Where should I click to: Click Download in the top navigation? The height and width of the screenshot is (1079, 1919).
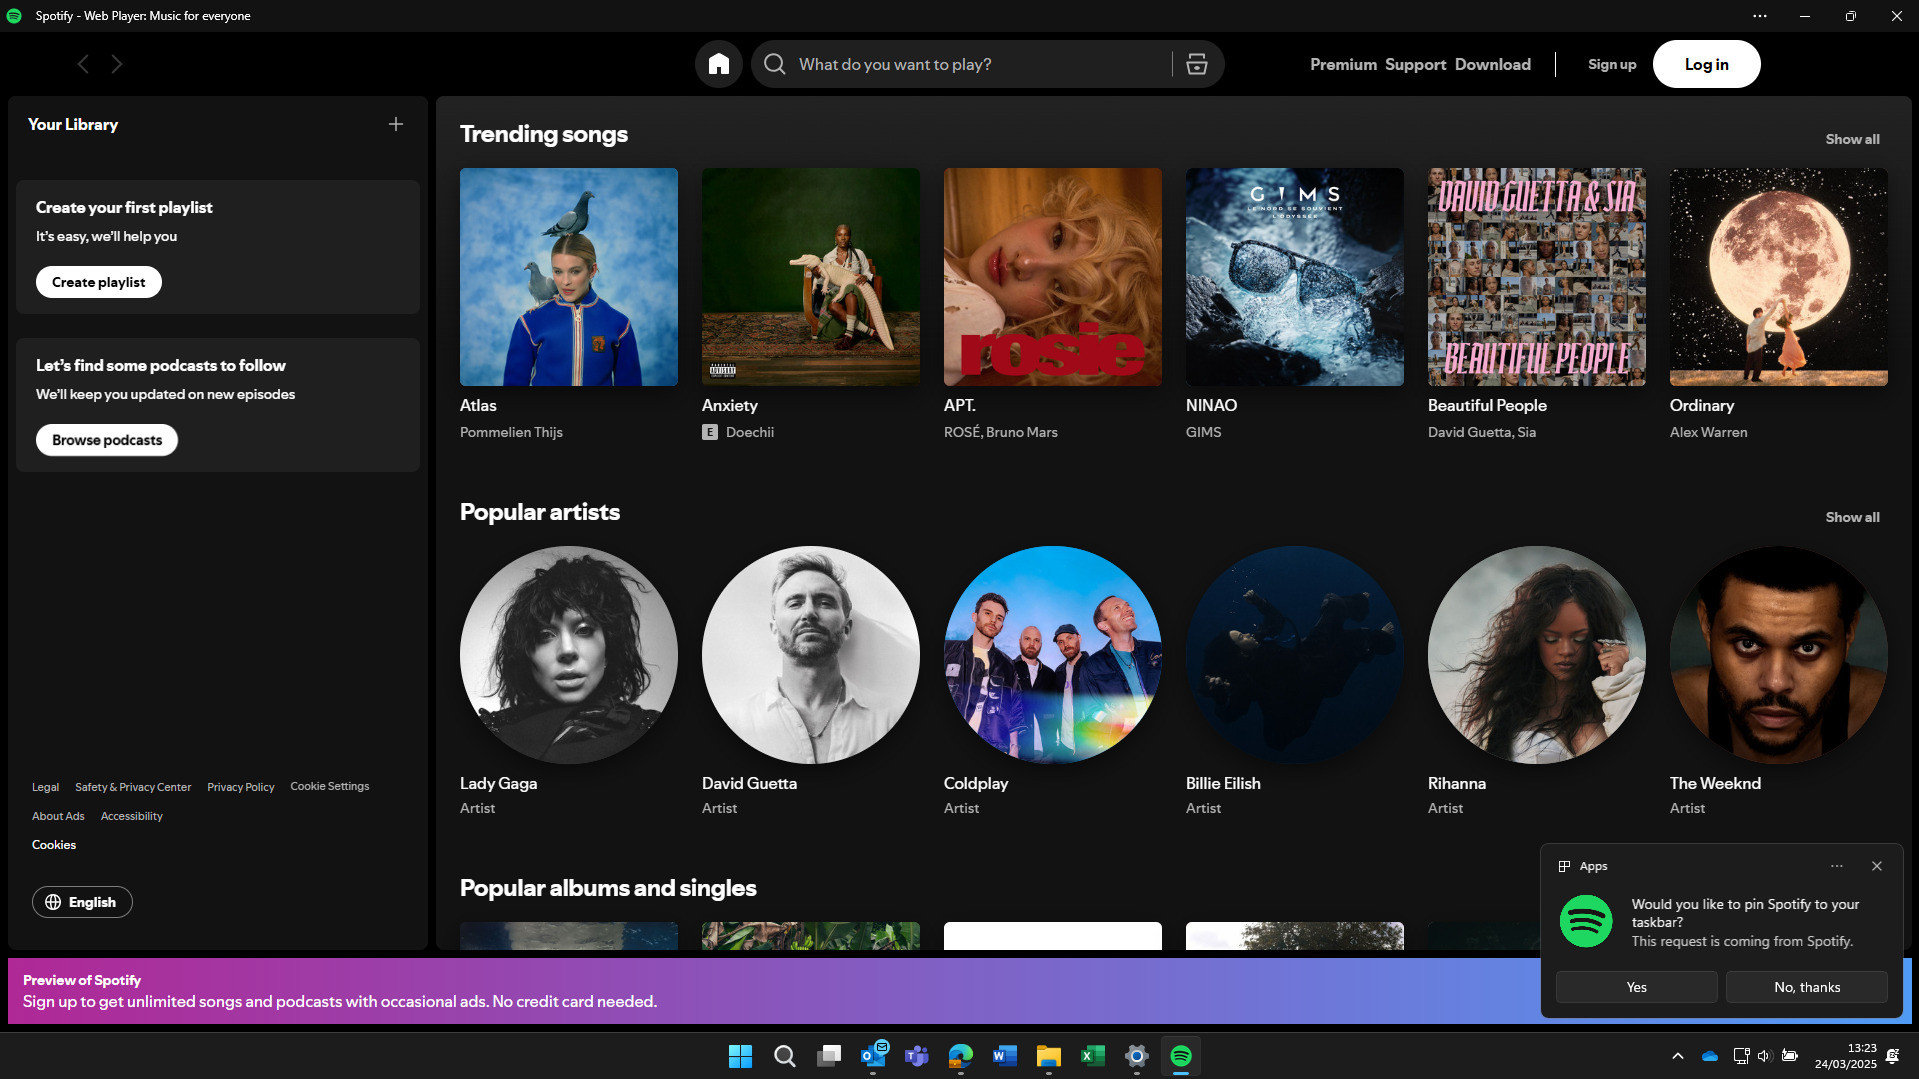click(1492, 64)
